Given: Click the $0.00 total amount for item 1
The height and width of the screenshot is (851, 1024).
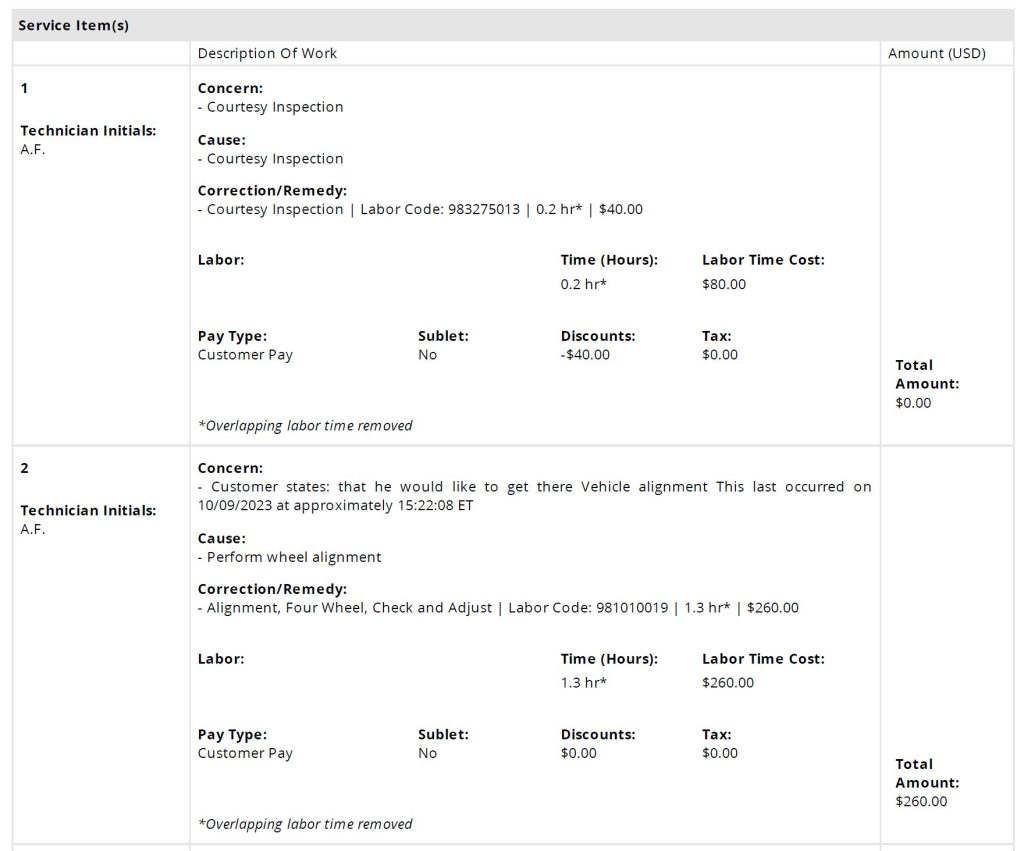Looking at the screenshot, I should point(913,403).
